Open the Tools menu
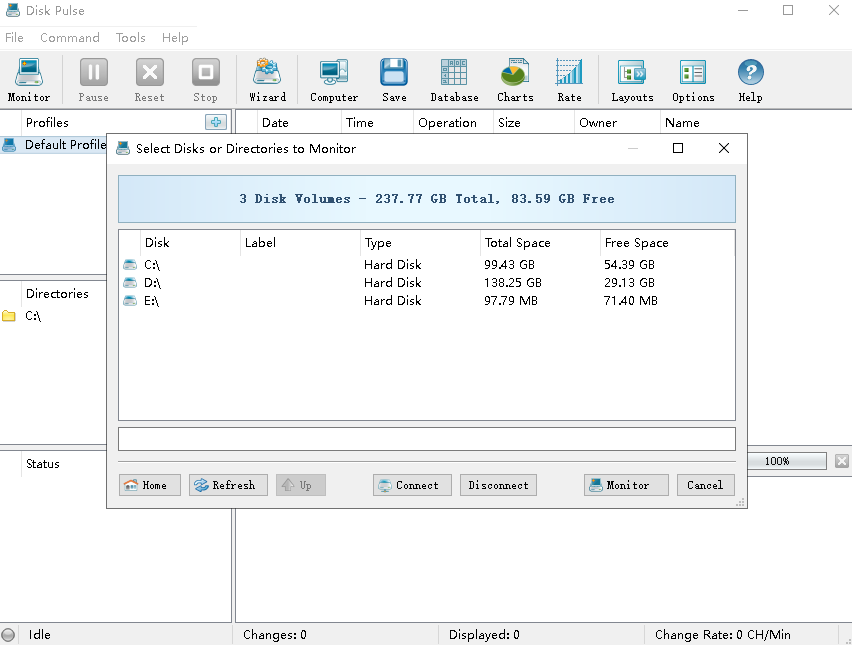The image size is (852, 645). coord(131,38)
